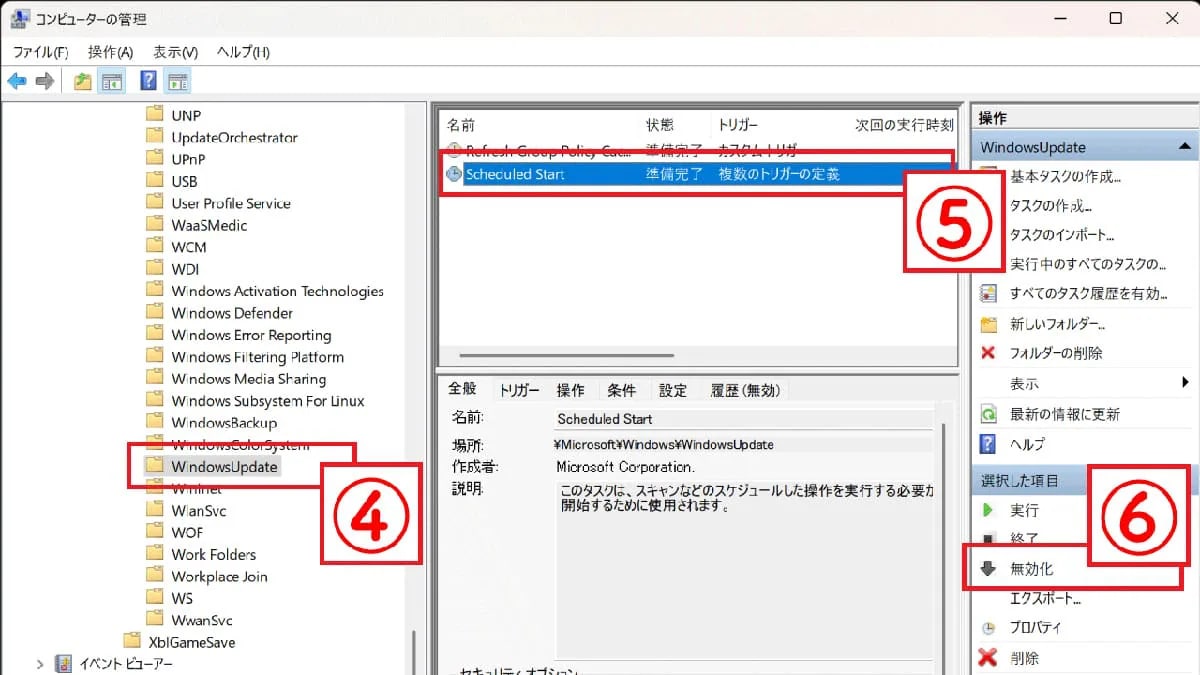Select the WindowsUpdate folder in tree

pyautogui.click(x=224, y=467)
